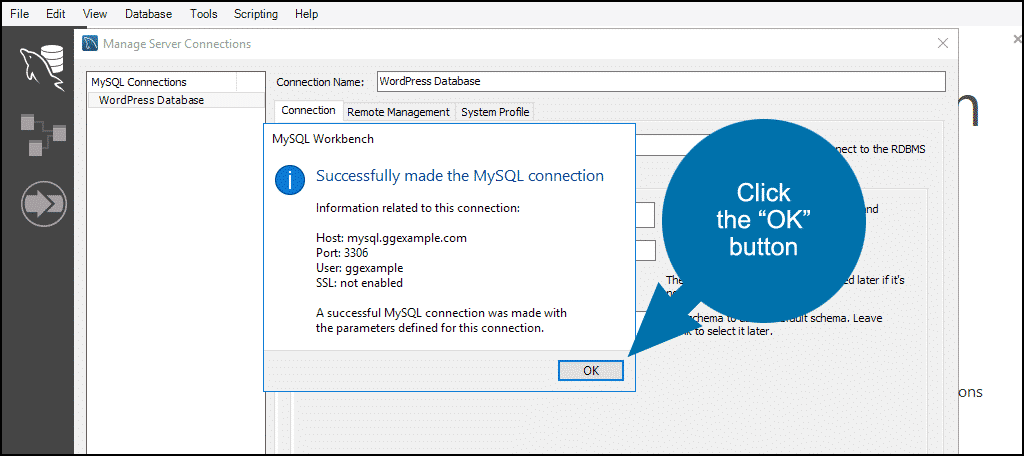Close the Manage Server Connections window
1024x456 pixels.
pyautogui.click(x=942, y=44)
